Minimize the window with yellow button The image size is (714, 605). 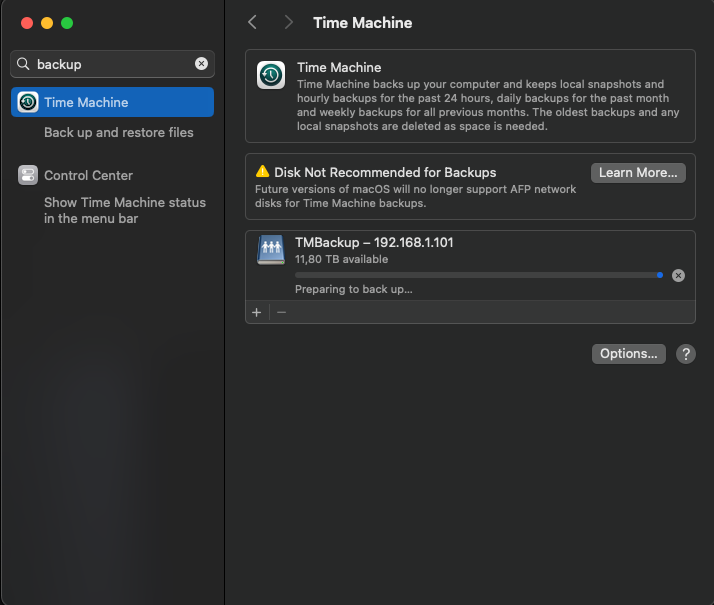tap(47, 23)
